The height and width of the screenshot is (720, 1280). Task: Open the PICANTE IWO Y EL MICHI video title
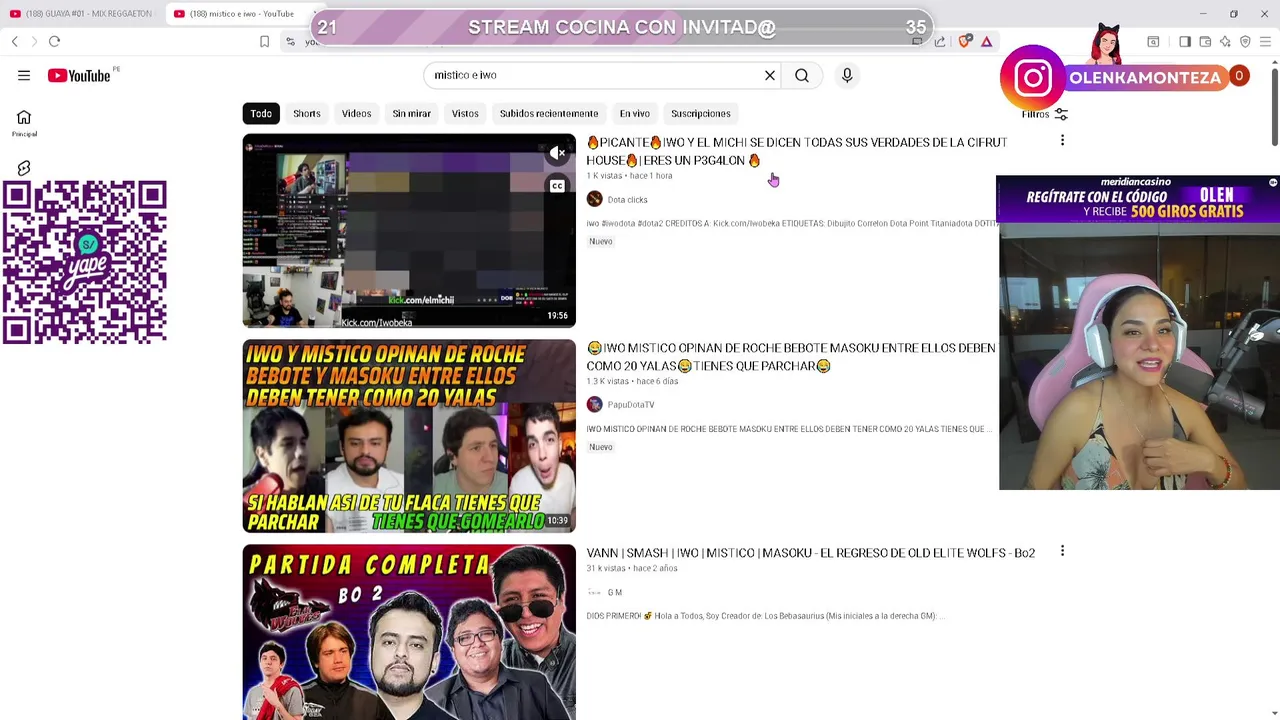797,151
